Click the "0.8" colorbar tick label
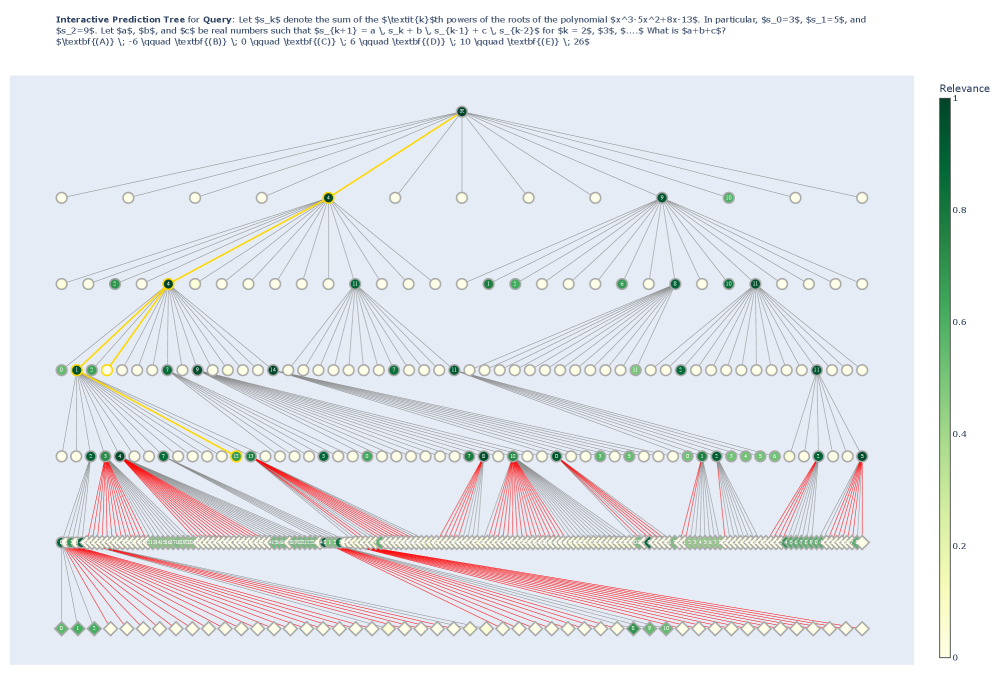This screenshot has width=997, height=674. click(x=959, y=210)
